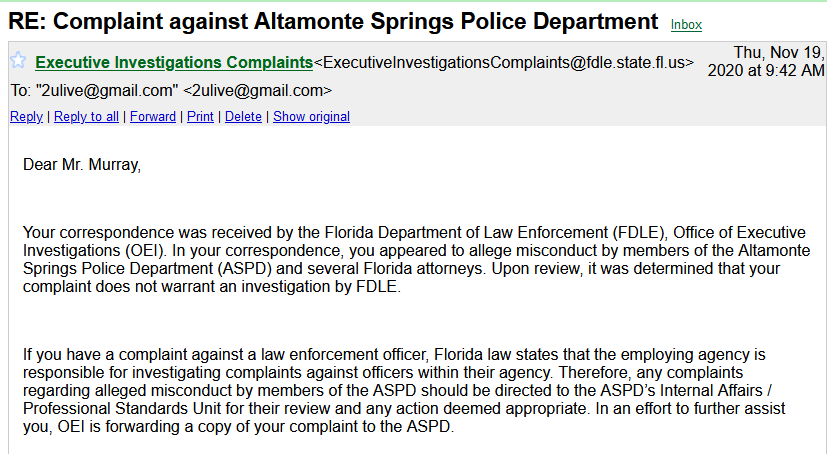Click the line 'complaint does not warrant an investigation'
The width and height of the screenshot is (827, 454).
click(x=211, y=286)
